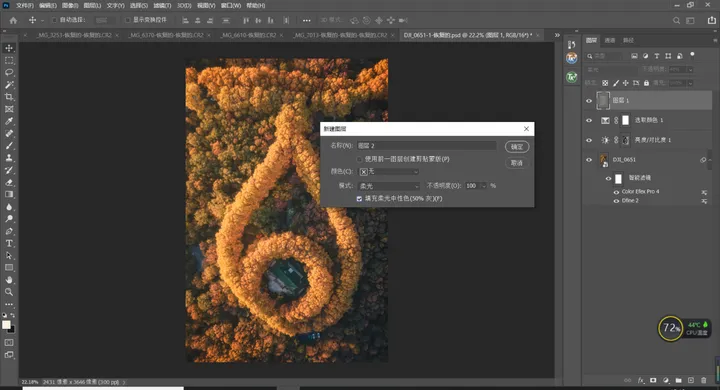Select the Path Selection tool
The width and height of the screenshot is (720, 390).
pos(9,255)
